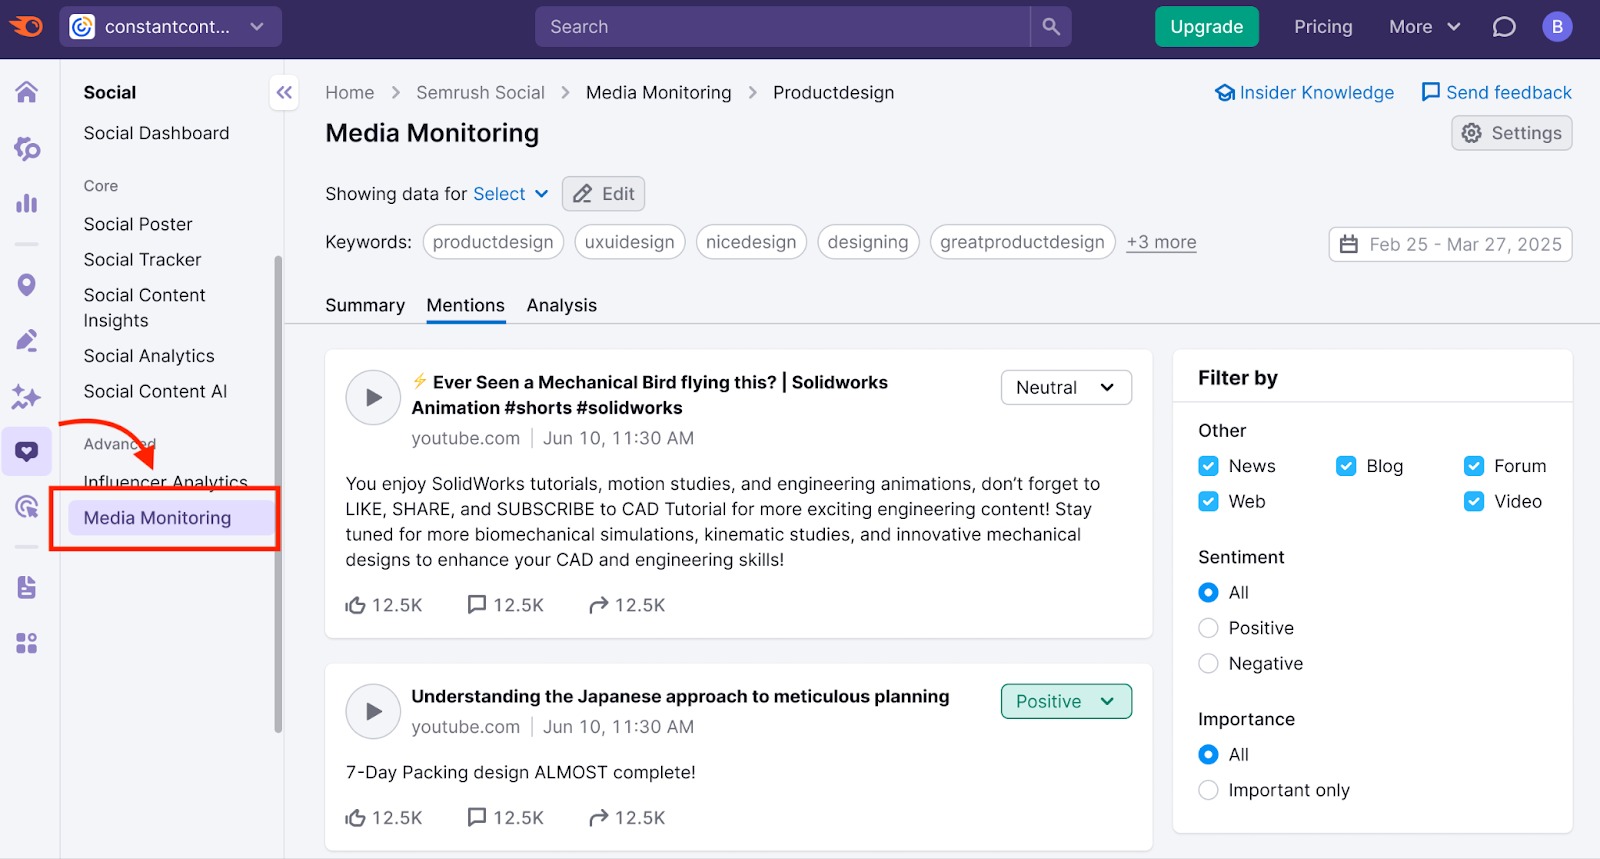
Task: Open the Neutral sentiment dropdown
Action: [x=1065, y=388]
